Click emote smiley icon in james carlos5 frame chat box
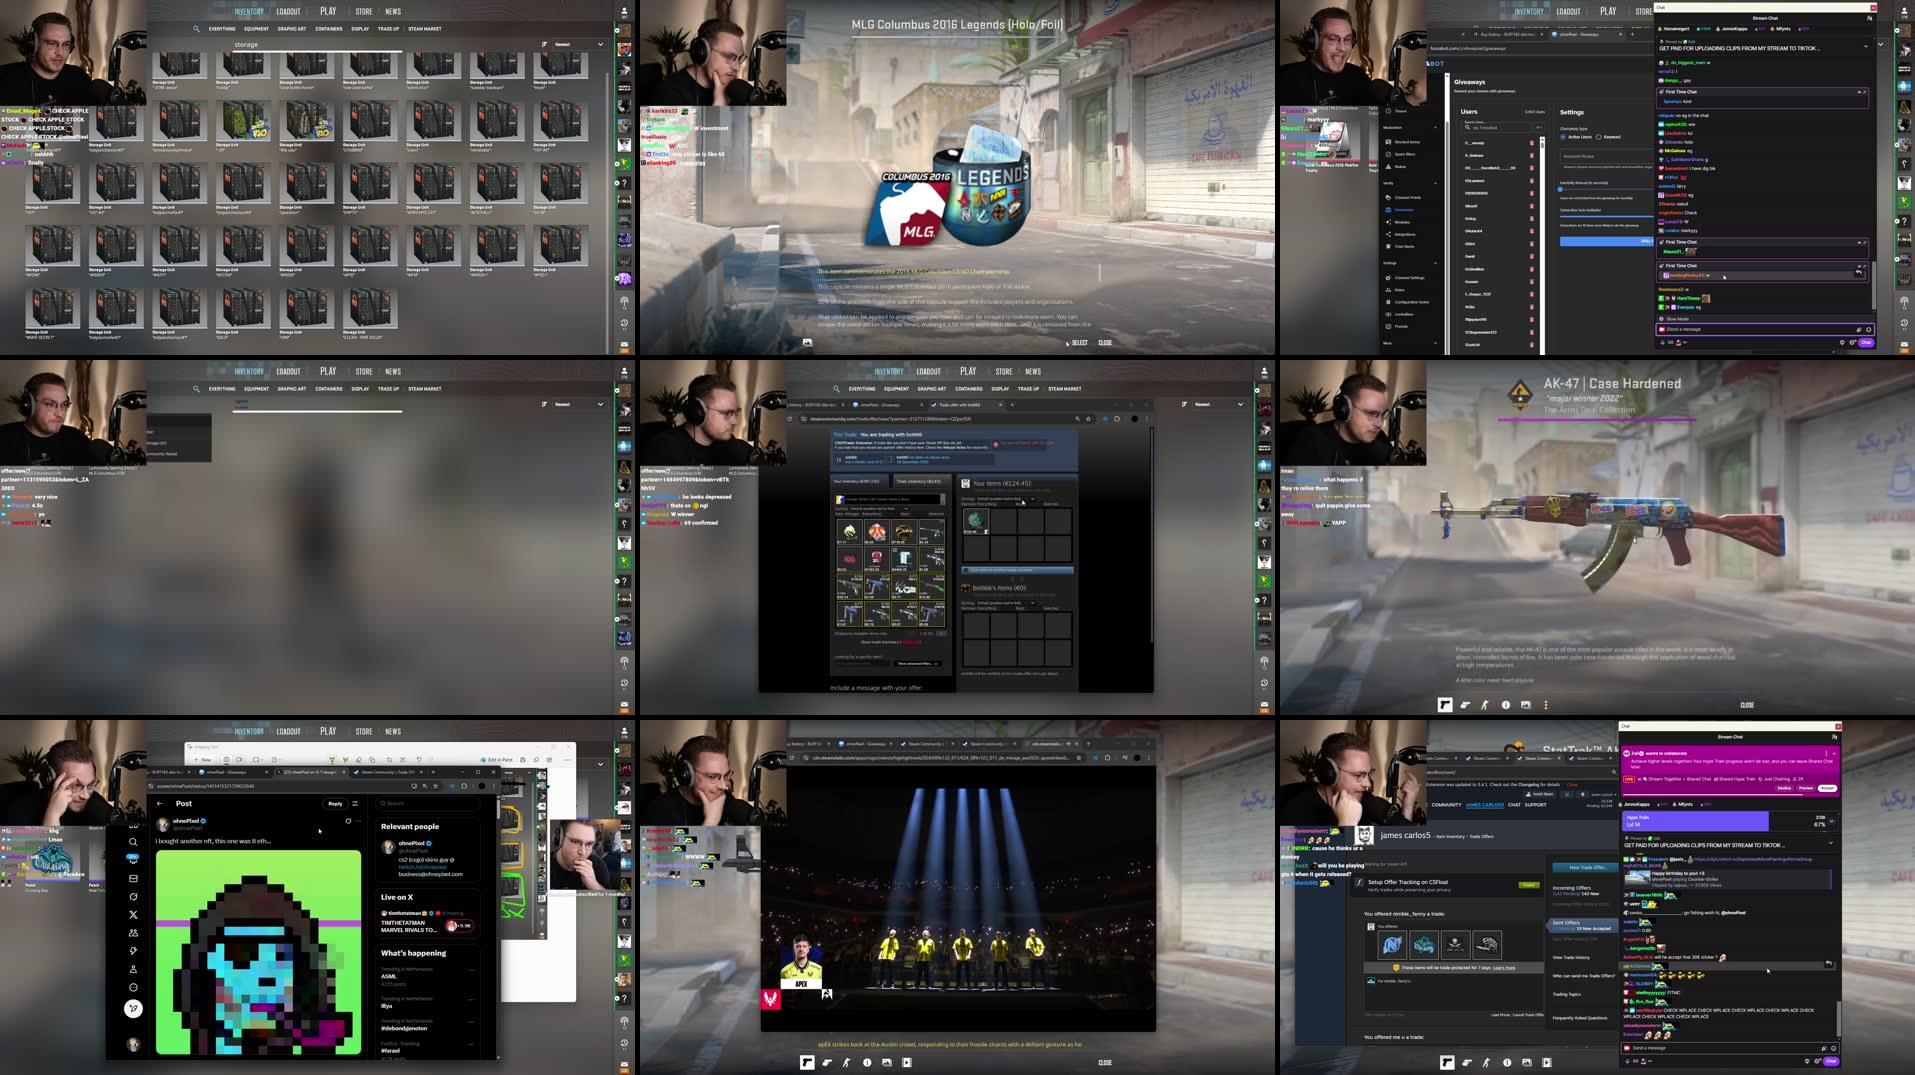The image size is (1915, 1075). pyautogui.click(x=1833, y=1048)
